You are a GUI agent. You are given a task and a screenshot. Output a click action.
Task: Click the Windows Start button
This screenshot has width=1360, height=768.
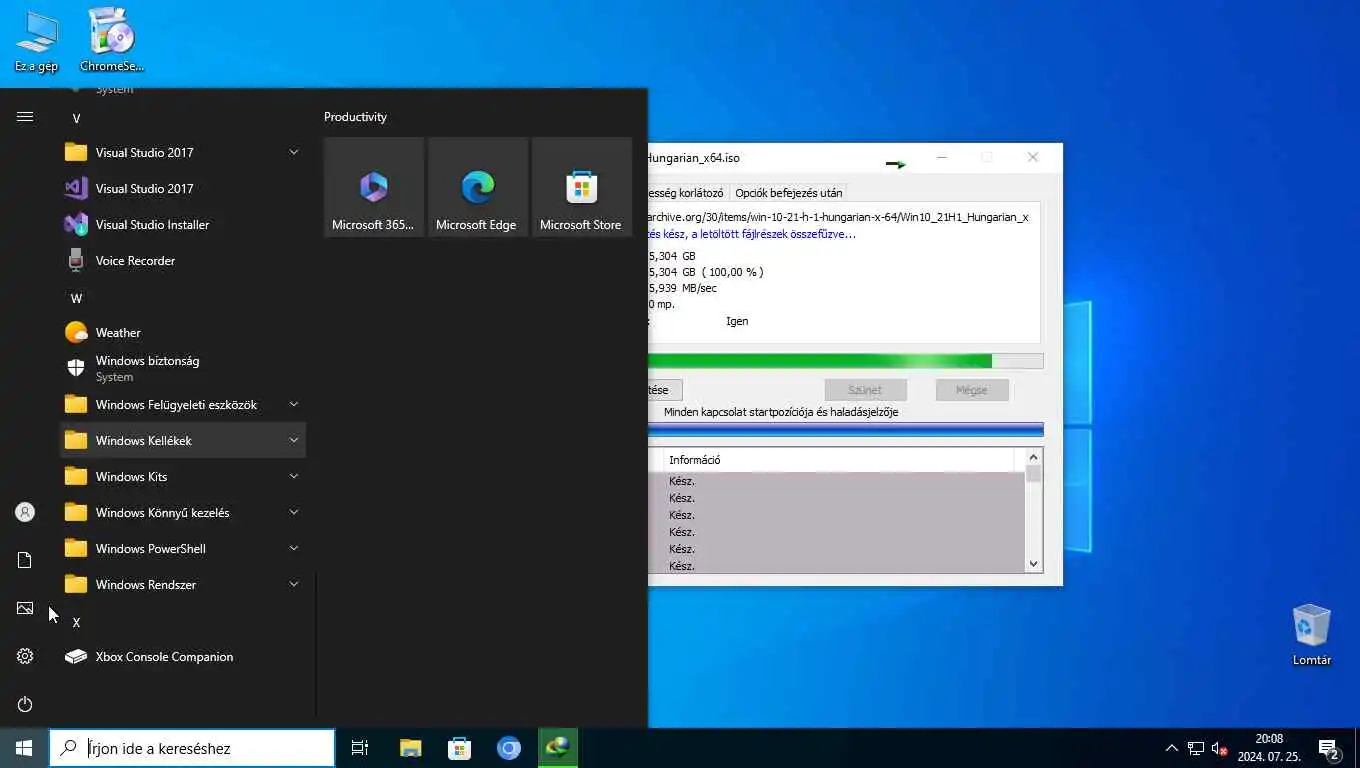(24, 748)
